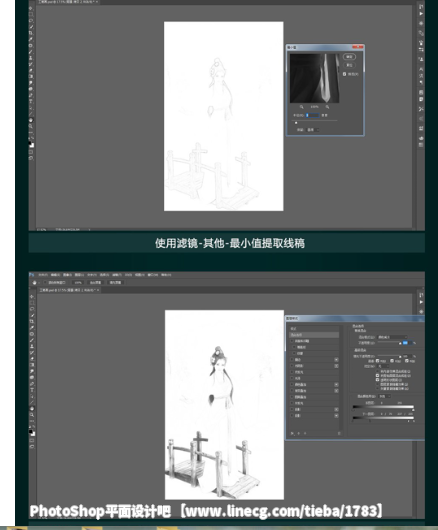Viewport: 438px width, 530px height.
Task: Click foreground color swatch in lower toolbar
Action: click(x=31, y=431)
